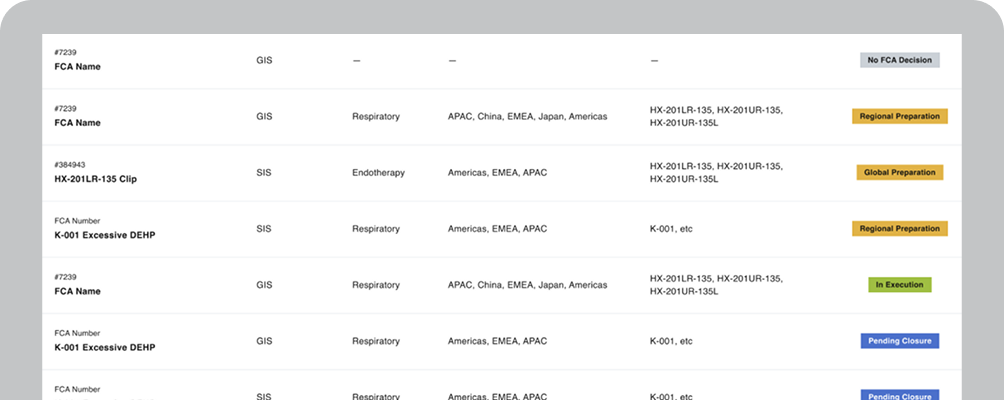Select the Endotherapy category cell

coord(378,173)
